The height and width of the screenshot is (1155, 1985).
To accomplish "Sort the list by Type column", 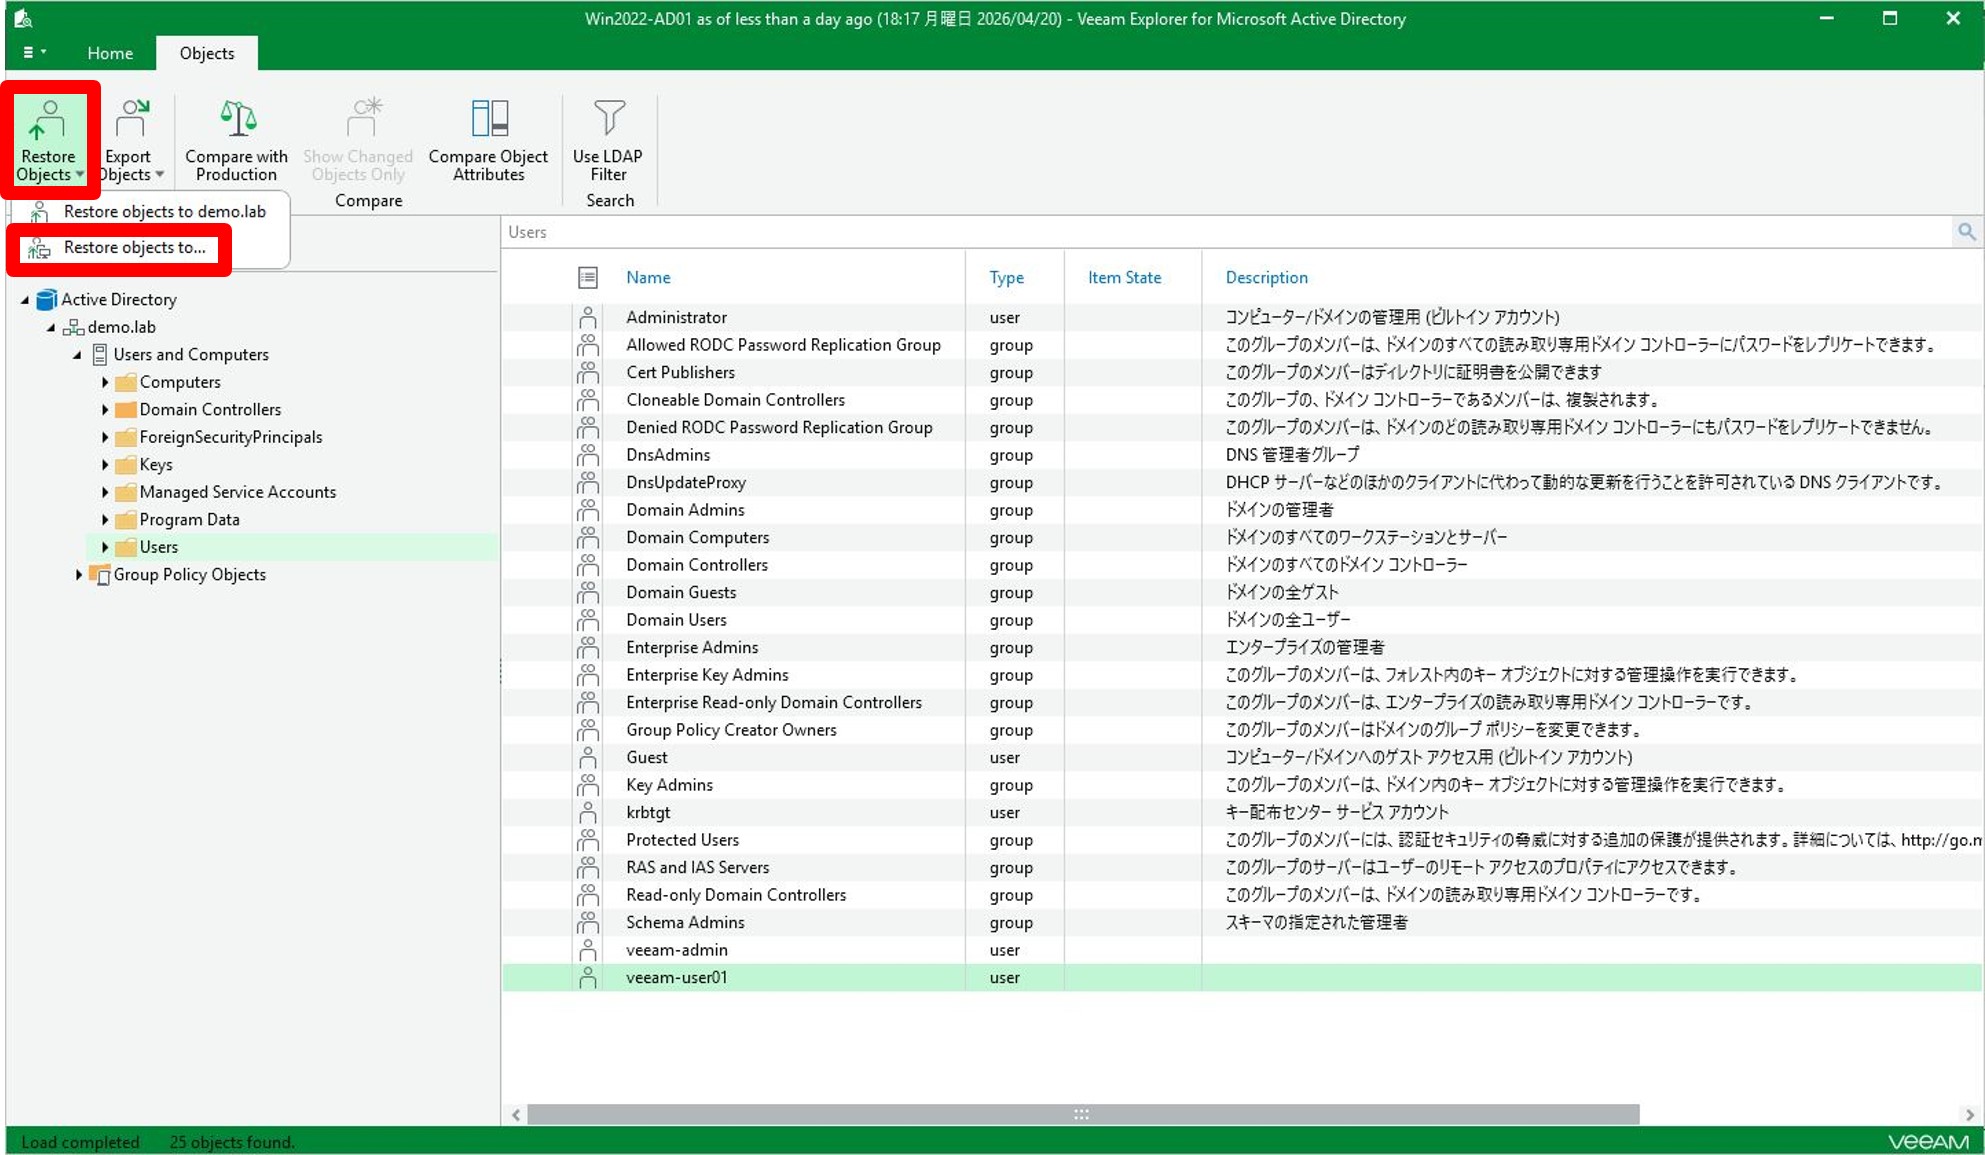I will click(1006, 278).
